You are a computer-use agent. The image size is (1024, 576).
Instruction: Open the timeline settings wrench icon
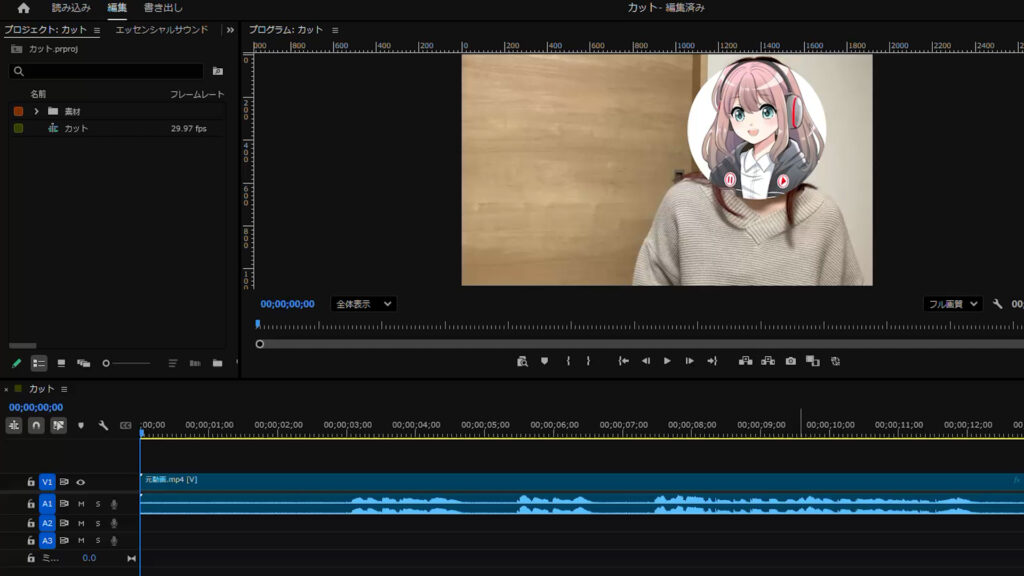pyautogui.click(x=105, y=426)
